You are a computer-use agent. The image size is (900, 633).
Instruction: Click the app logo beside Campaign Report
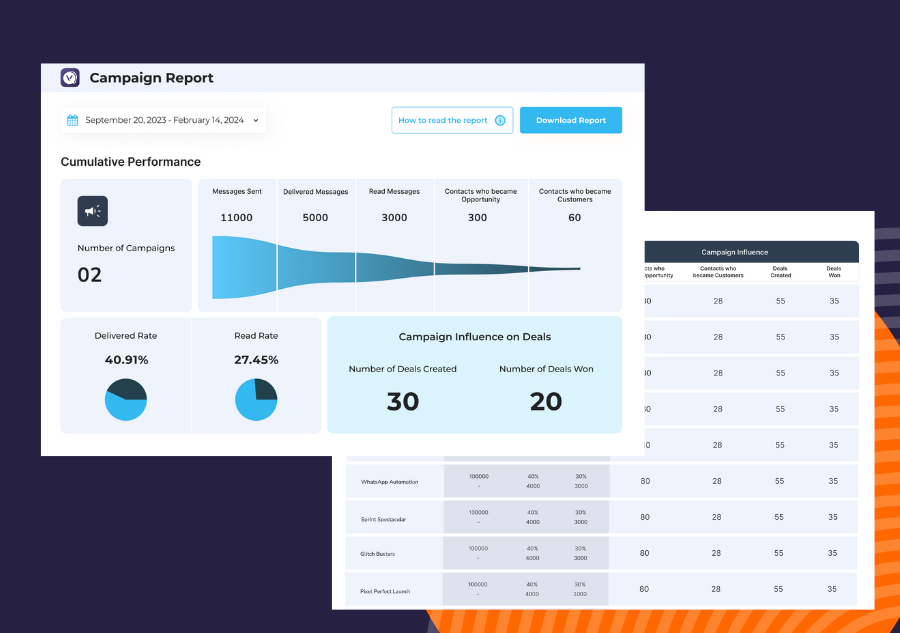[70, 78]
